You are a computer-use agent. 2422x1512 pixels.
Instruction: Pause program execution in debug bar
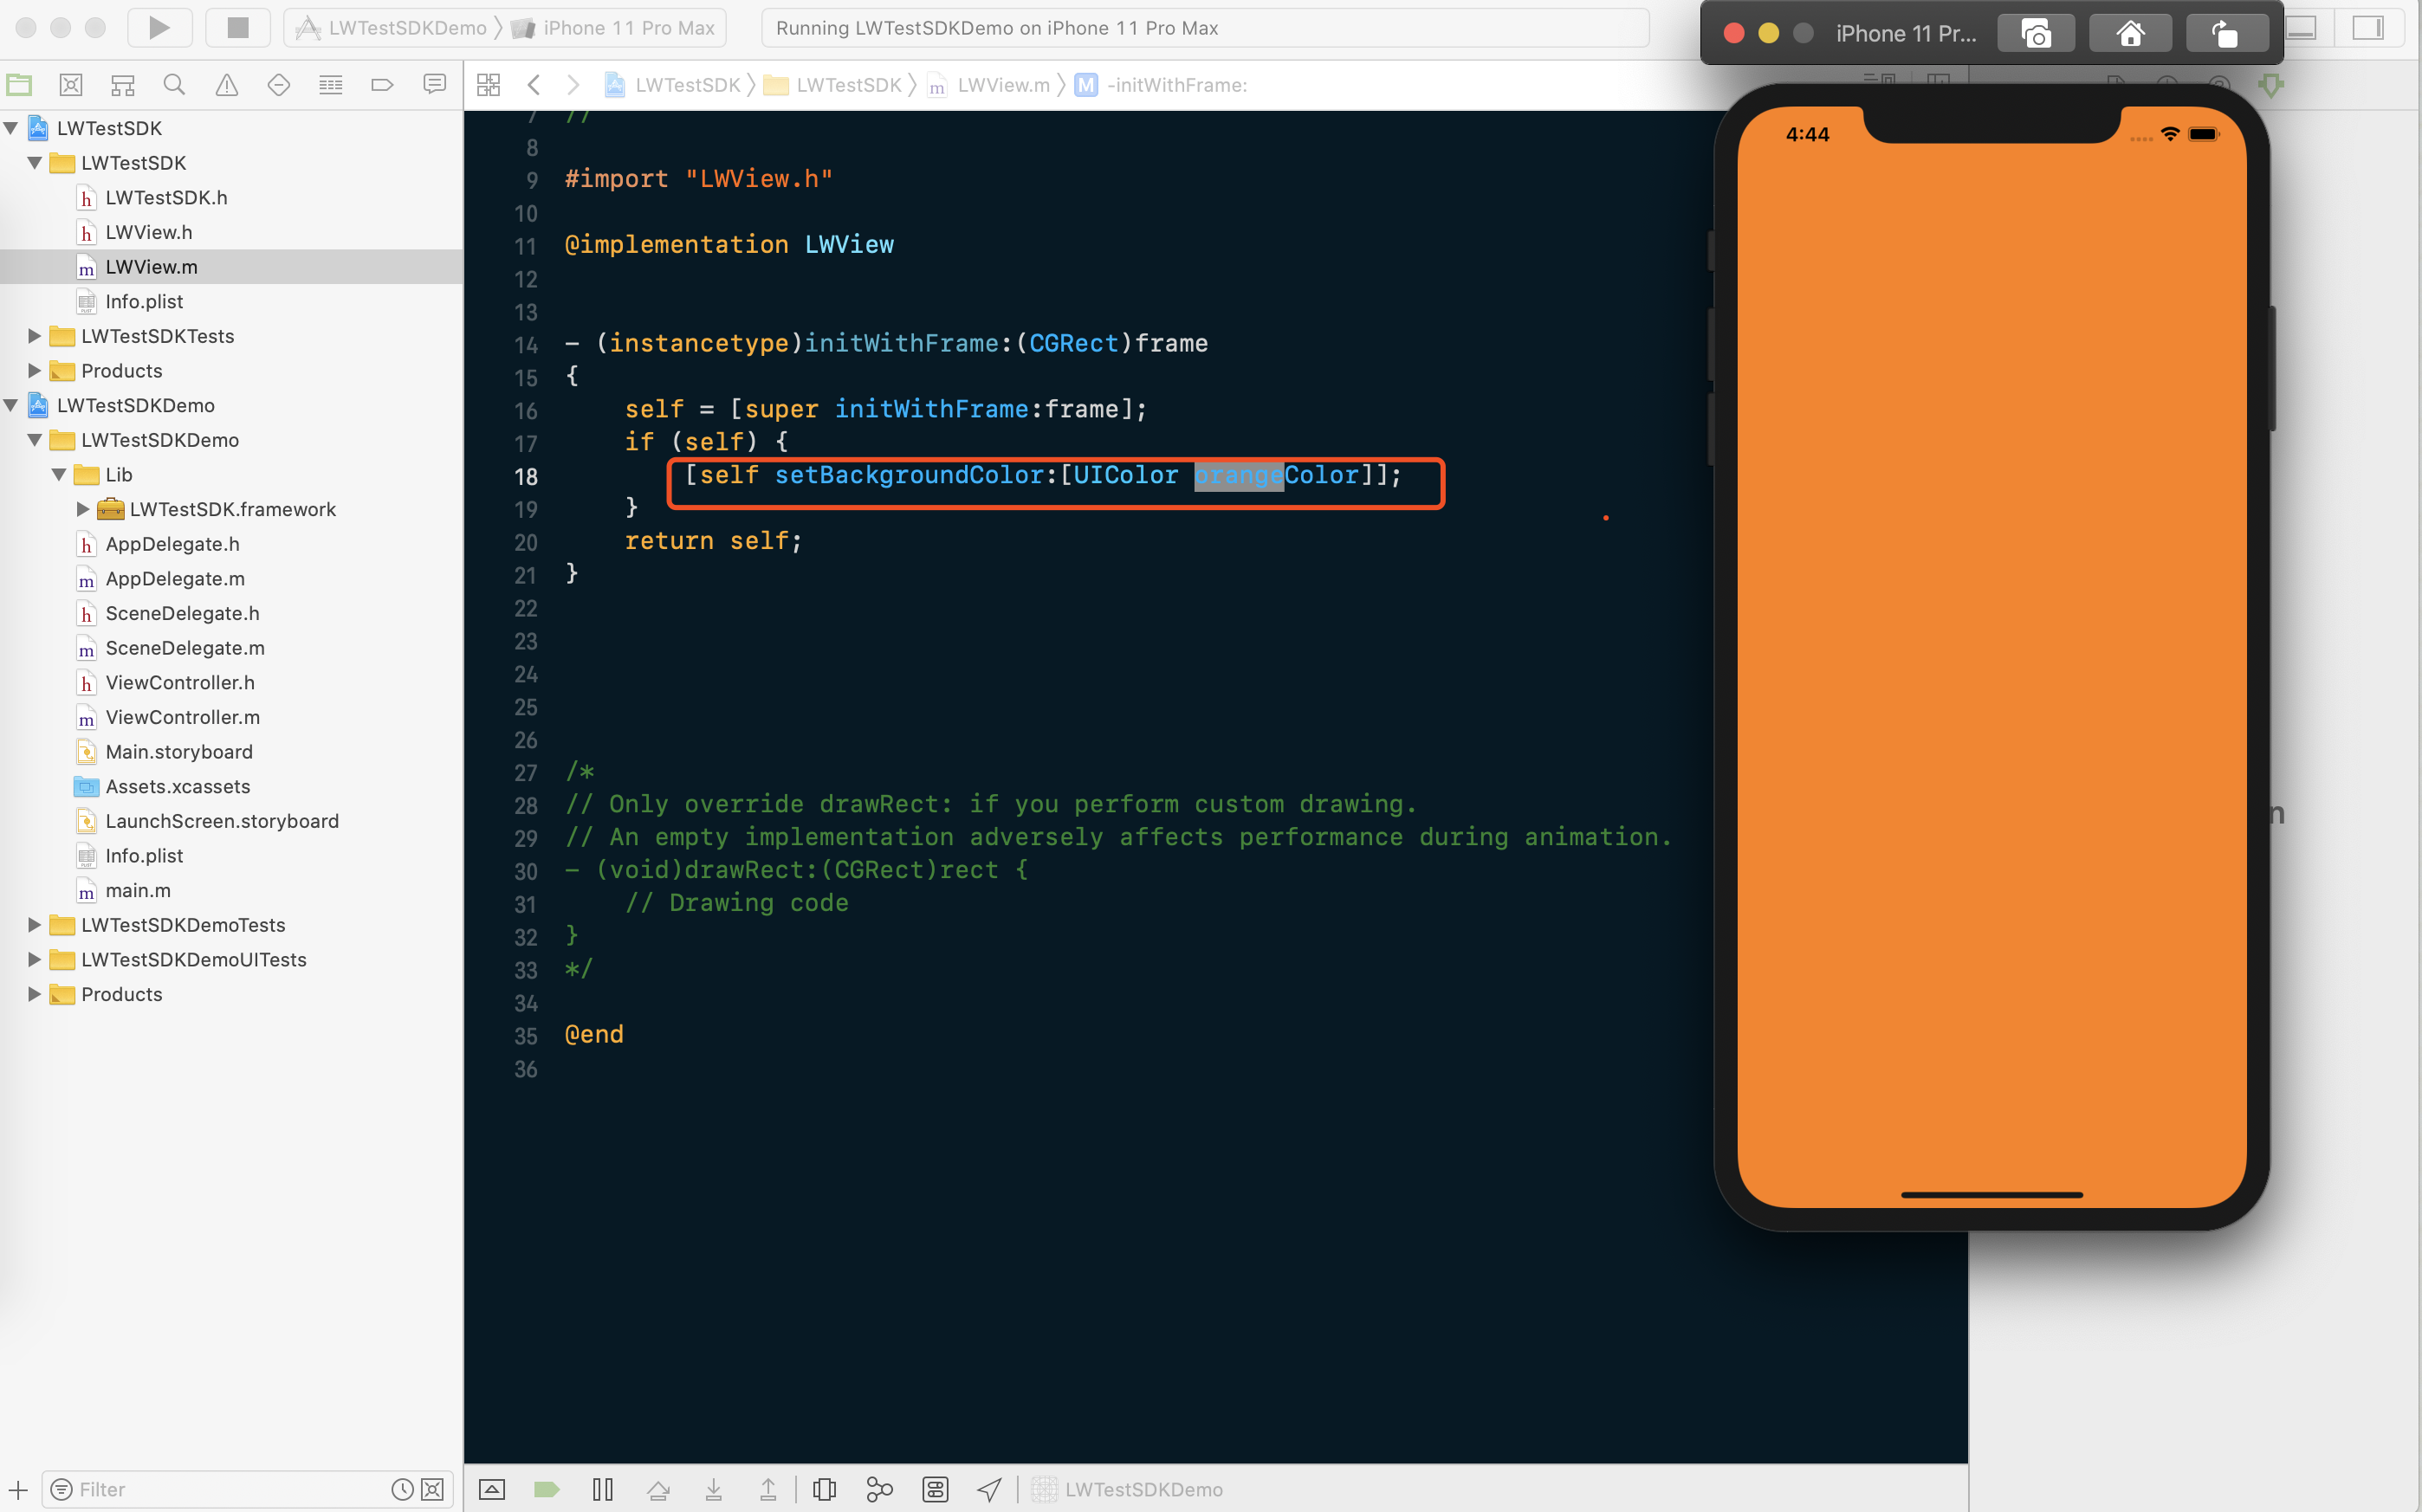pos(603,1489)
